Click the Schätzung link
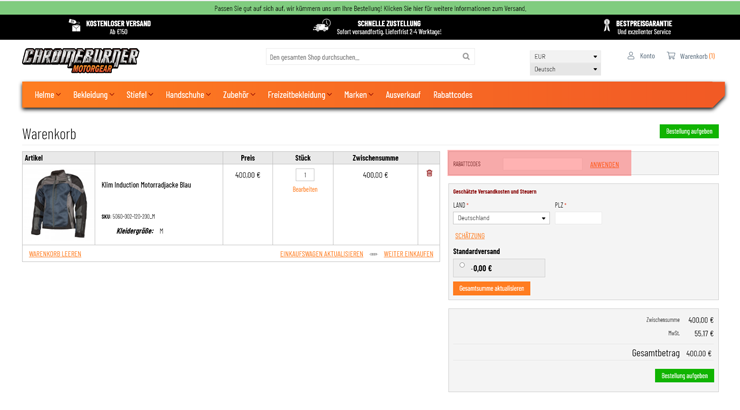The height and width of the screenshot is (410, 740). 470,236
